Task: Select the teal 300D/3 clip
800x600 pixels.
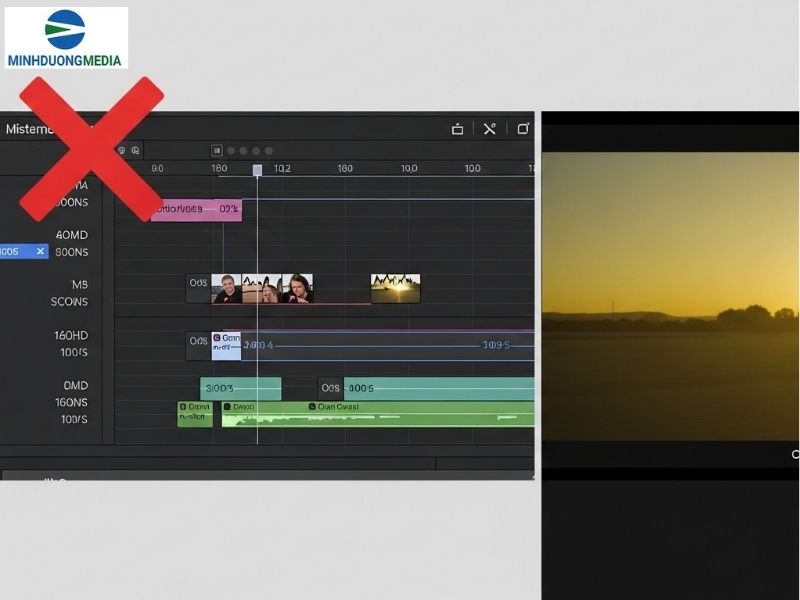Action: (241, 388)
